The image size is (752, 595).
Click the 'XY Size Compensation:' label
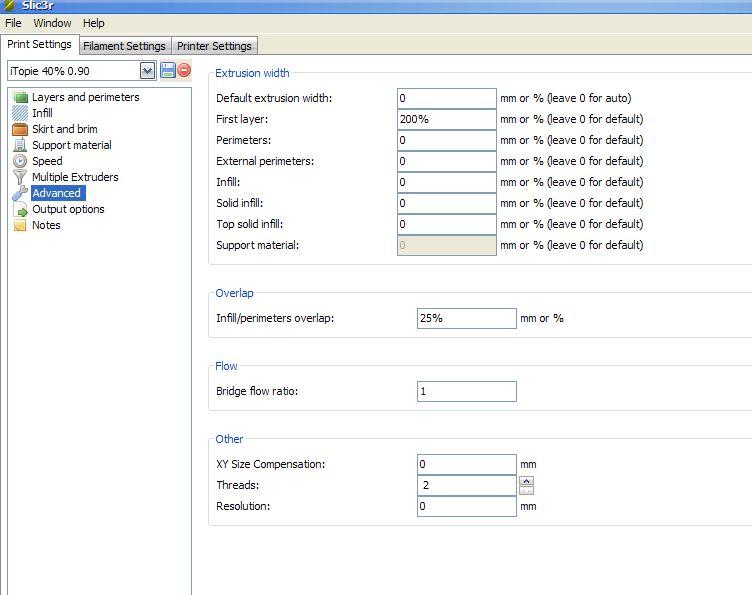(270, 464)
